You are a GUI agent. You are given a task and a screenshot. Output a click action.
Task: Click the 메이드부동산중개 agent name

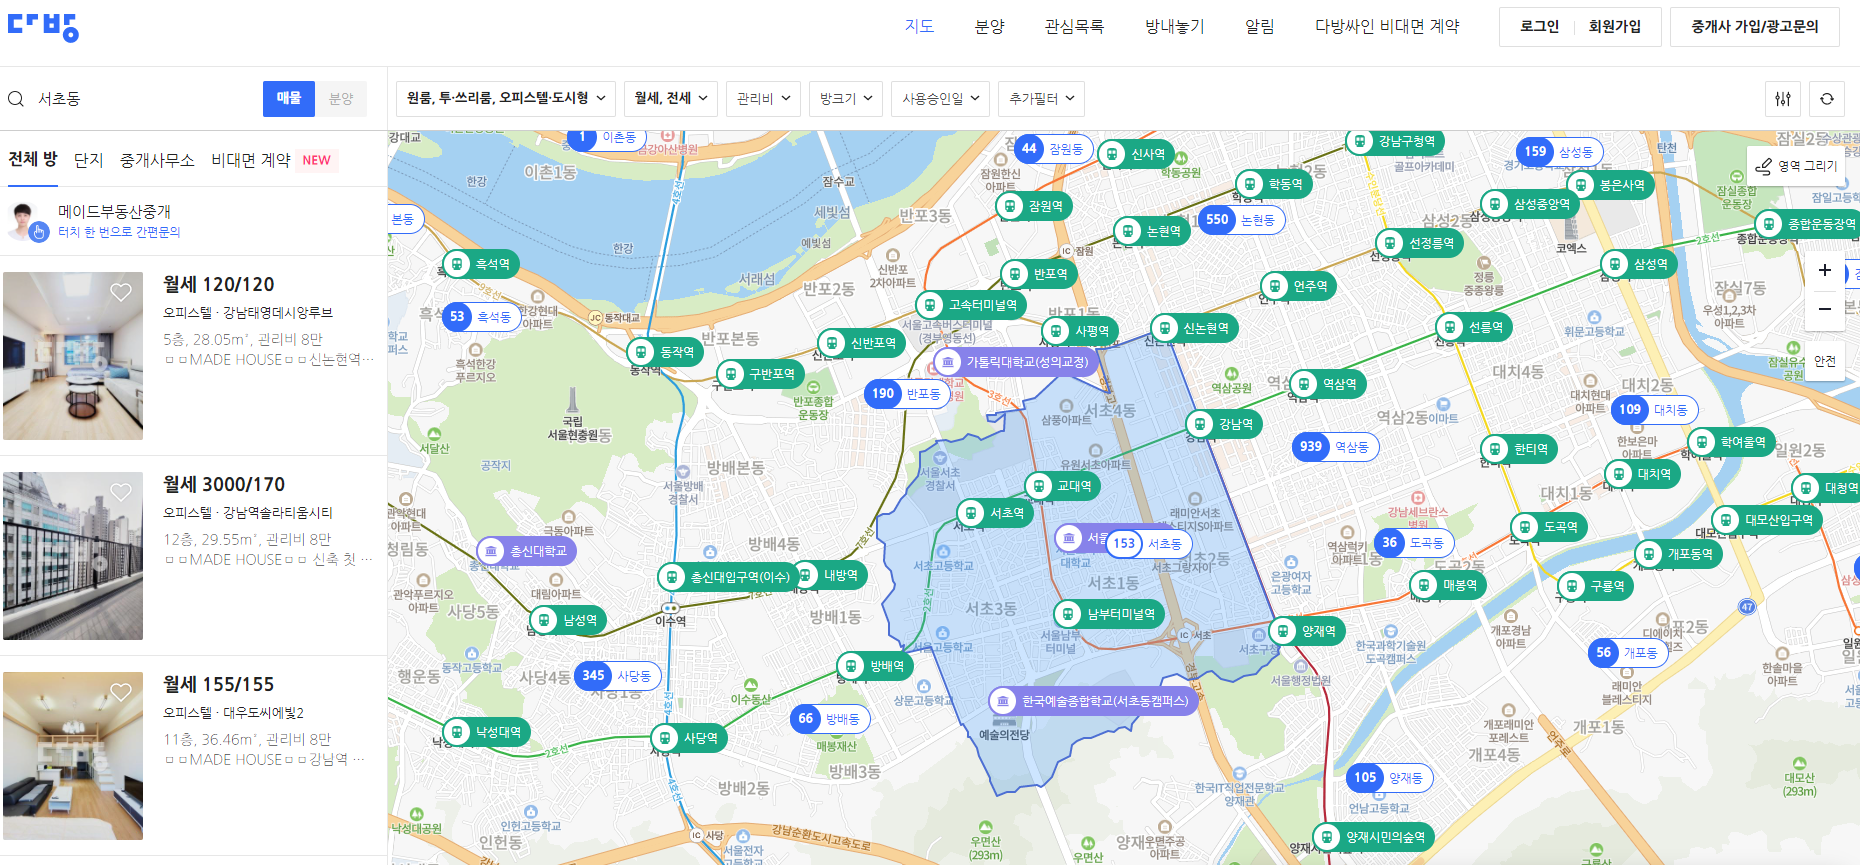pos(114,211)
